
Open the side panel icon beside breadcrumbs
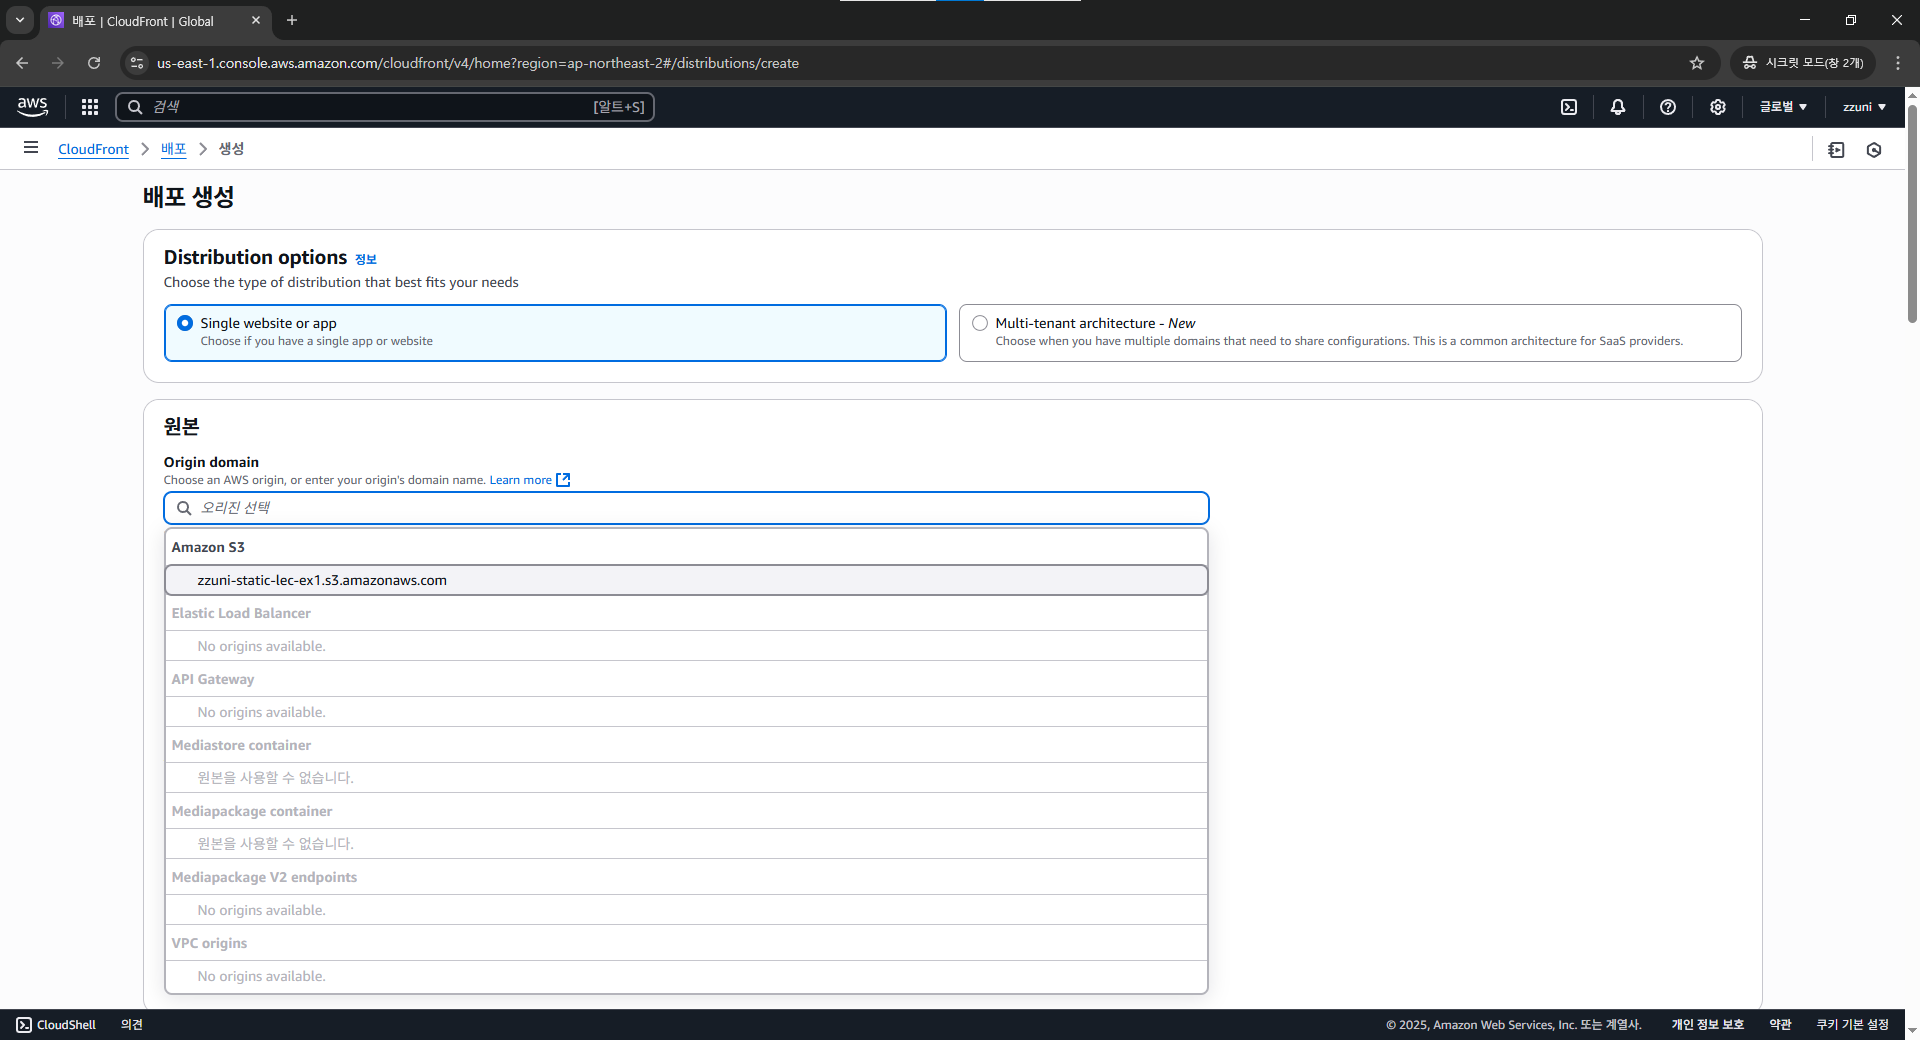[1836, 150]
